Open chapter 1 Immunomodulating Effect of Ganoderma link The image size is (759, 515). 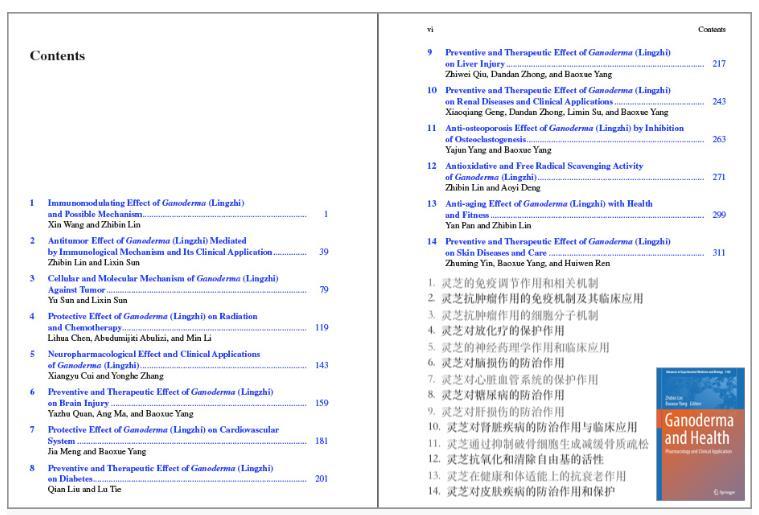point(146,208)
